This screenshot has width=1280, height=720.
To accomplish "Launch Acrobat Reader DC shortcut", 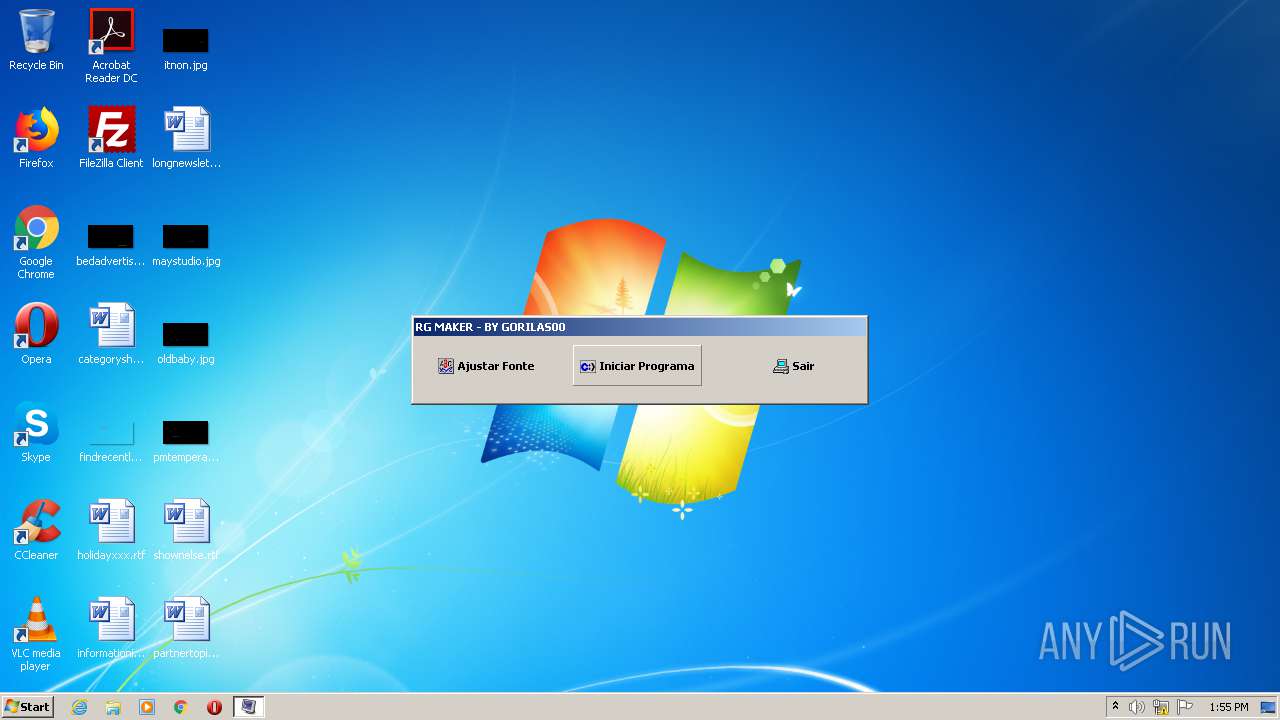I will pyautogui.click(x=111, y=46).
